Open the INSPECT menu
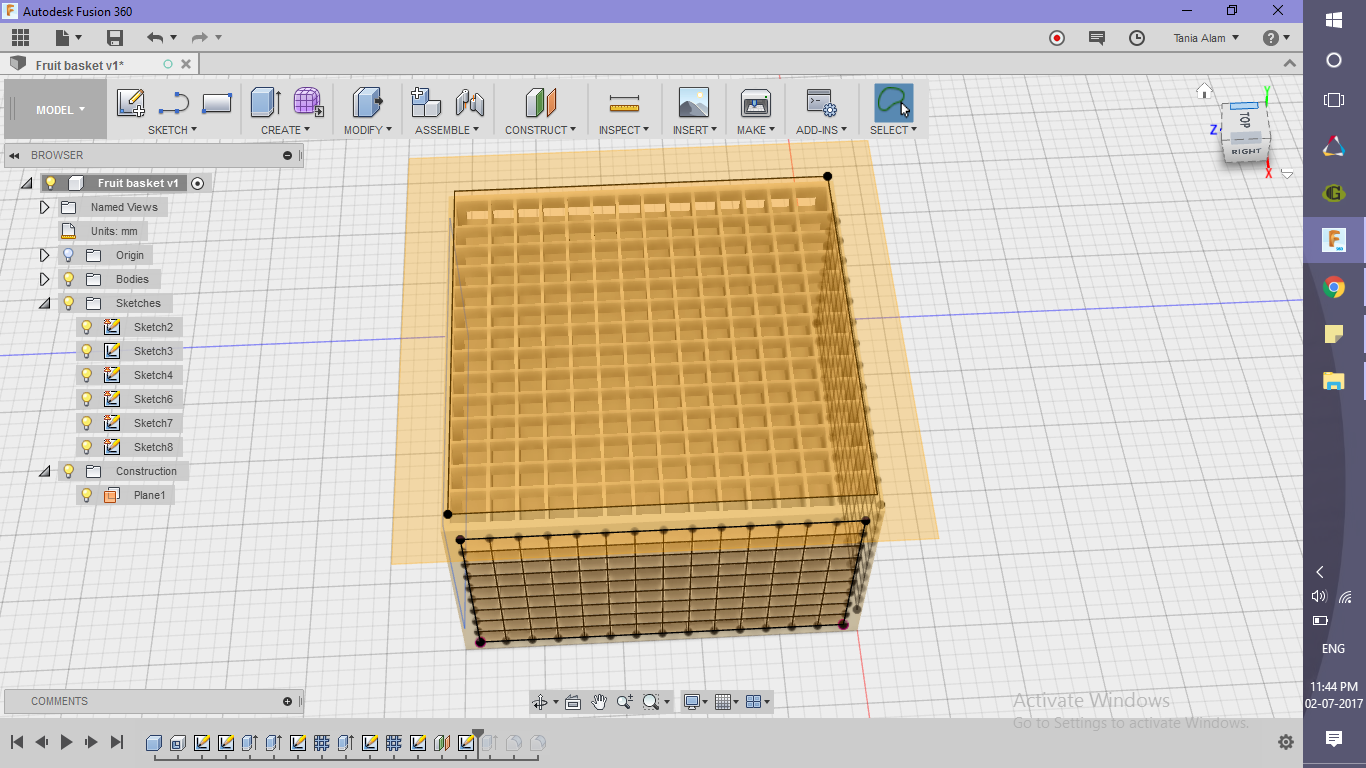Screen dimensions: 1366x768 click(624, 130)
